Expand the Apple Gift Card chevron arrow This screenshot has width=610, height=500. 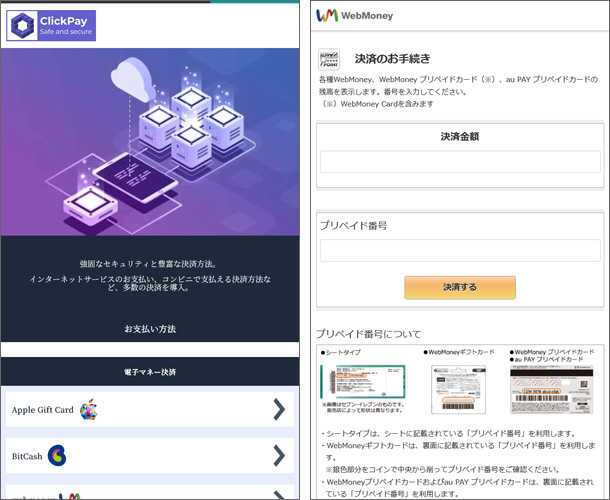(x=279, y=409)
